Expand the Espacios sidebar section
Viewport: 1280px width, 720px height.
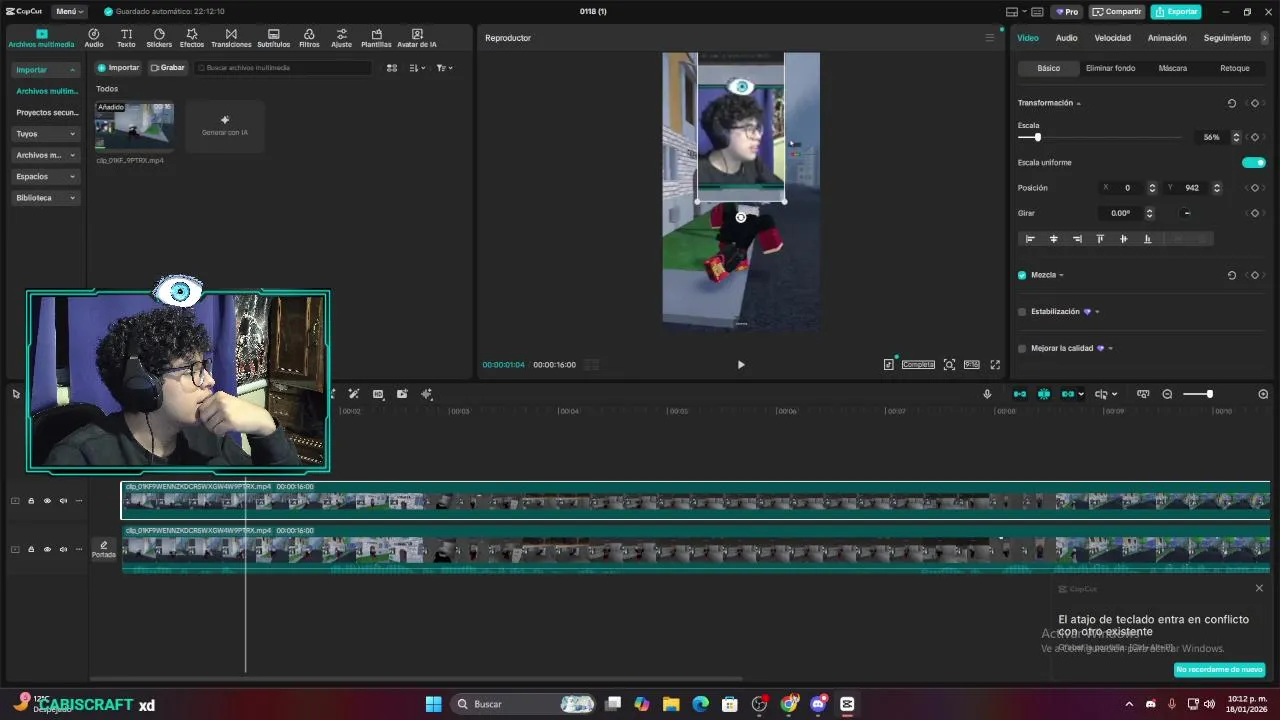[45, 176]
